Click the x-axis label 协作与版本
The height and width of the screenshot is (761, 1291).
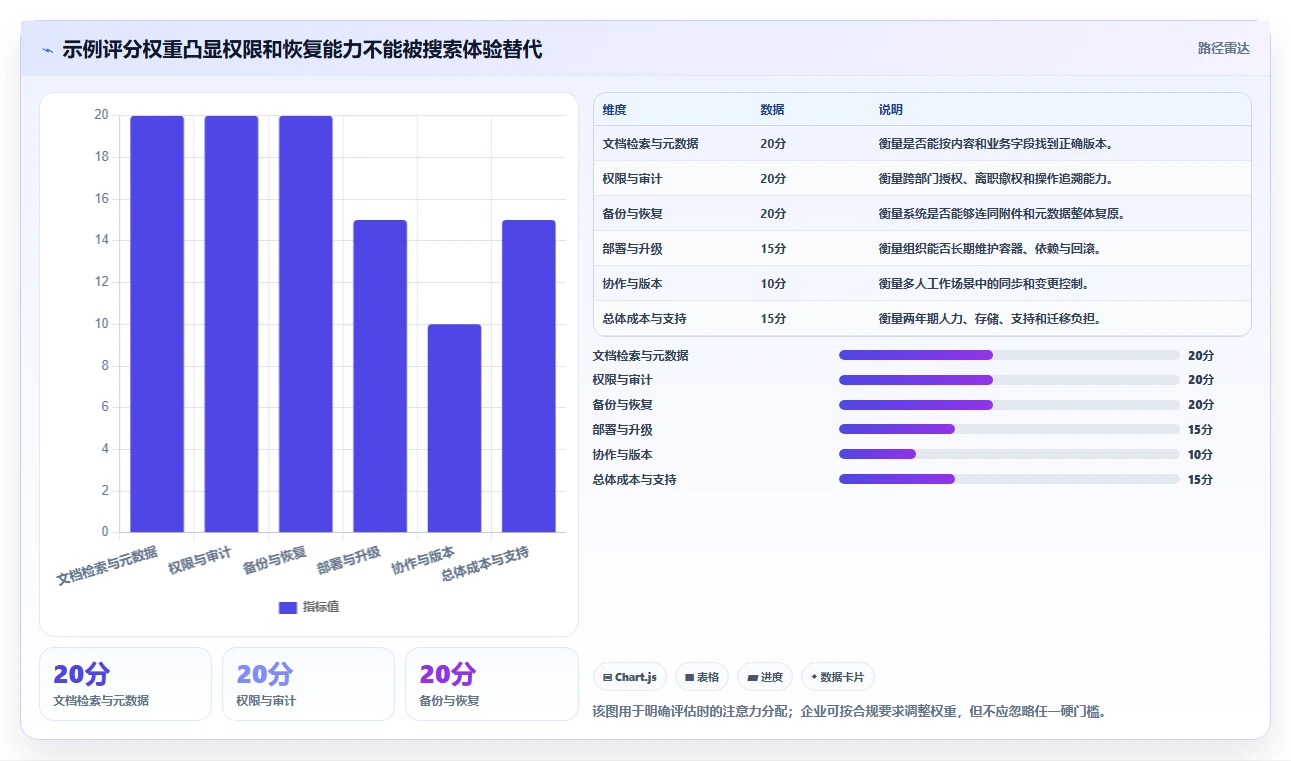[422, 560]
